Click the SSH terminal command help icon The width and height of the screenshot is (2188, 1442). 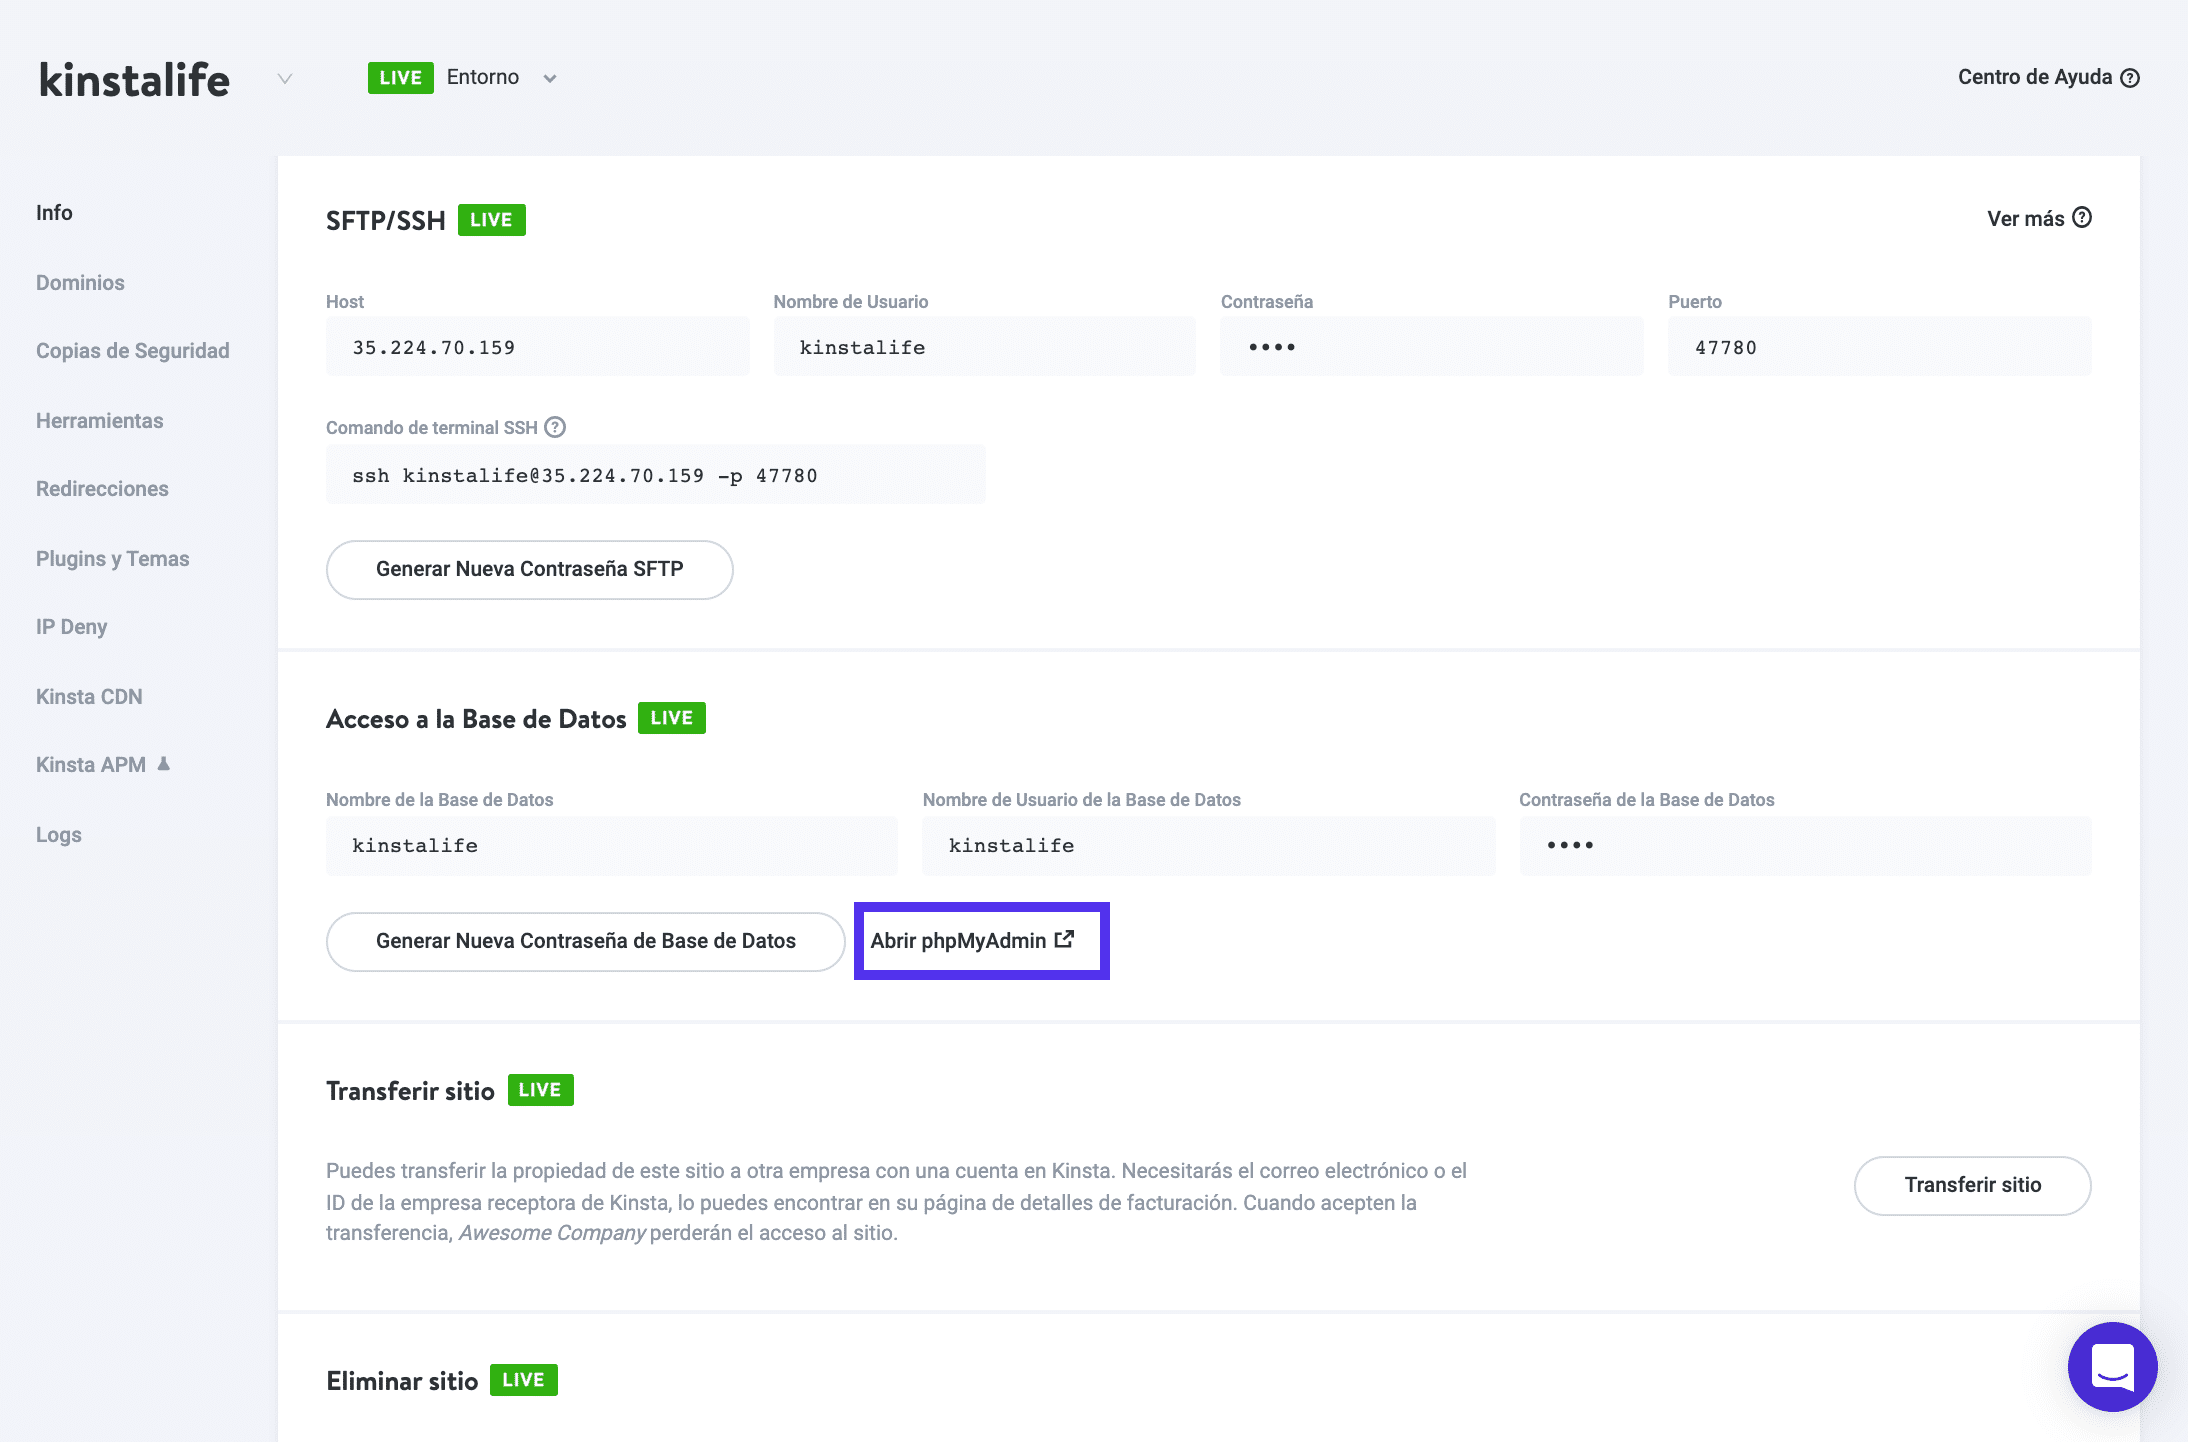pos(554,427)
